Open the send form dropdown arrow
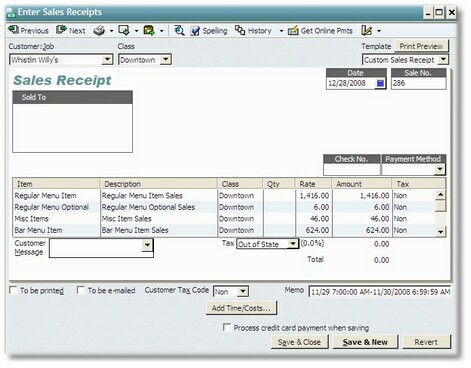Viewport: 471px width, 368px height. click(x=136, y=31)
